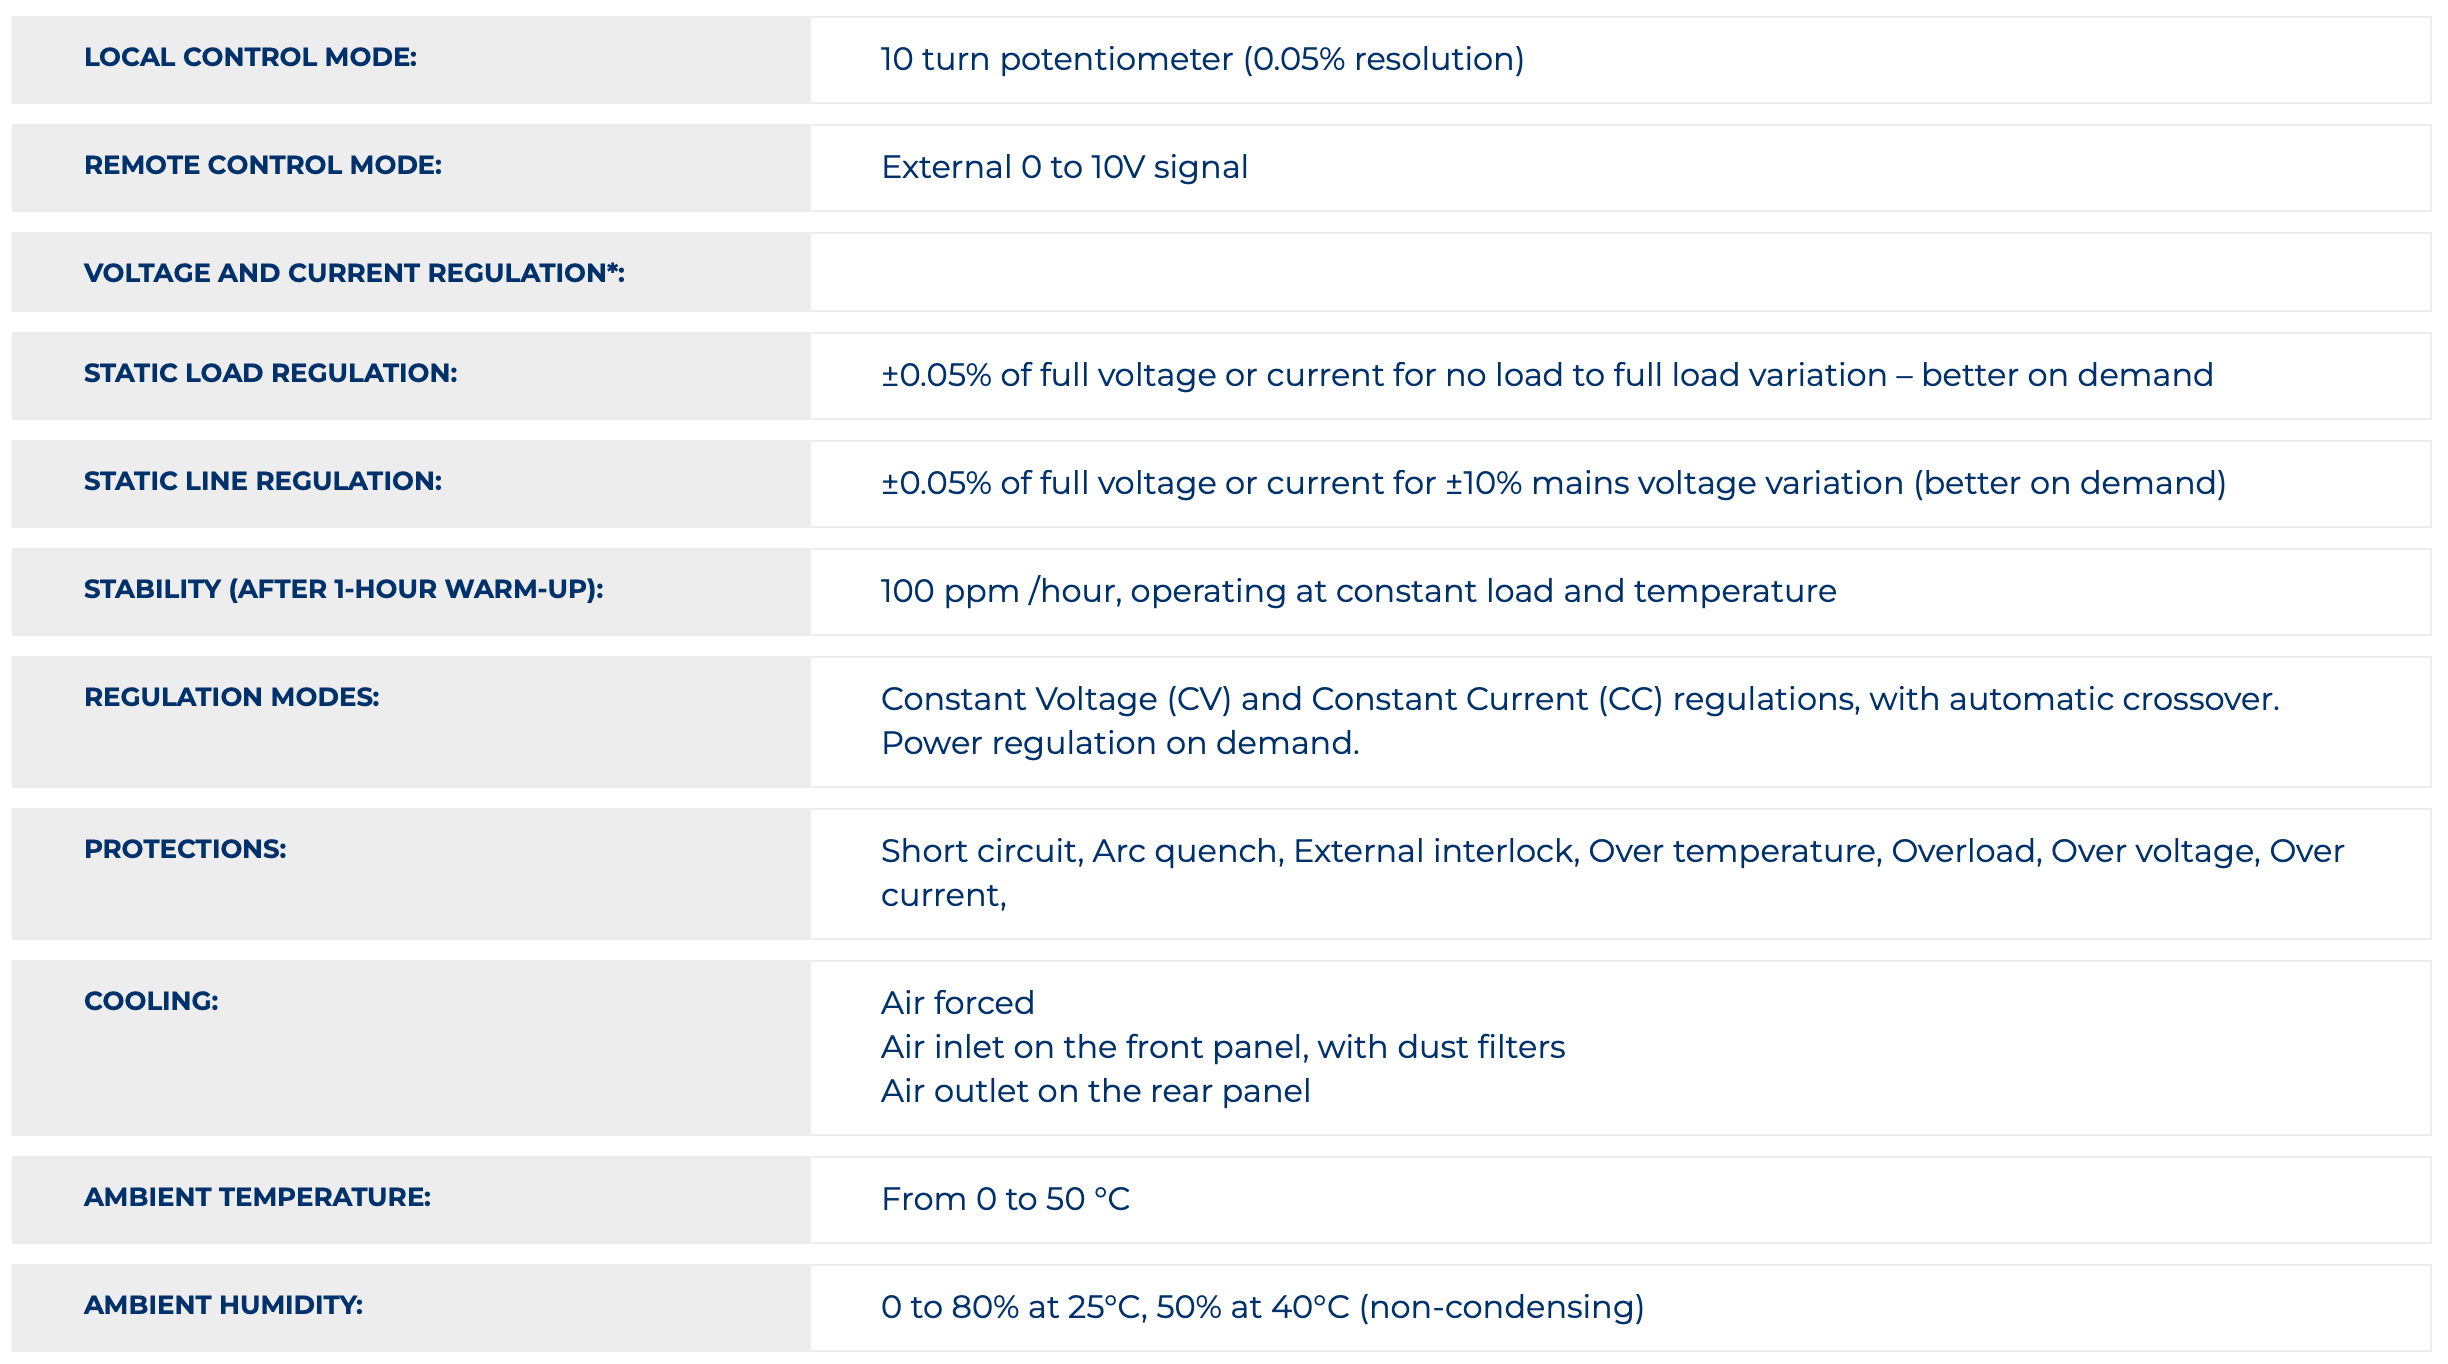2448x1364 pixels.
Task: Click the LOCAL CONTROL MODE label
Action: (250, 58)
